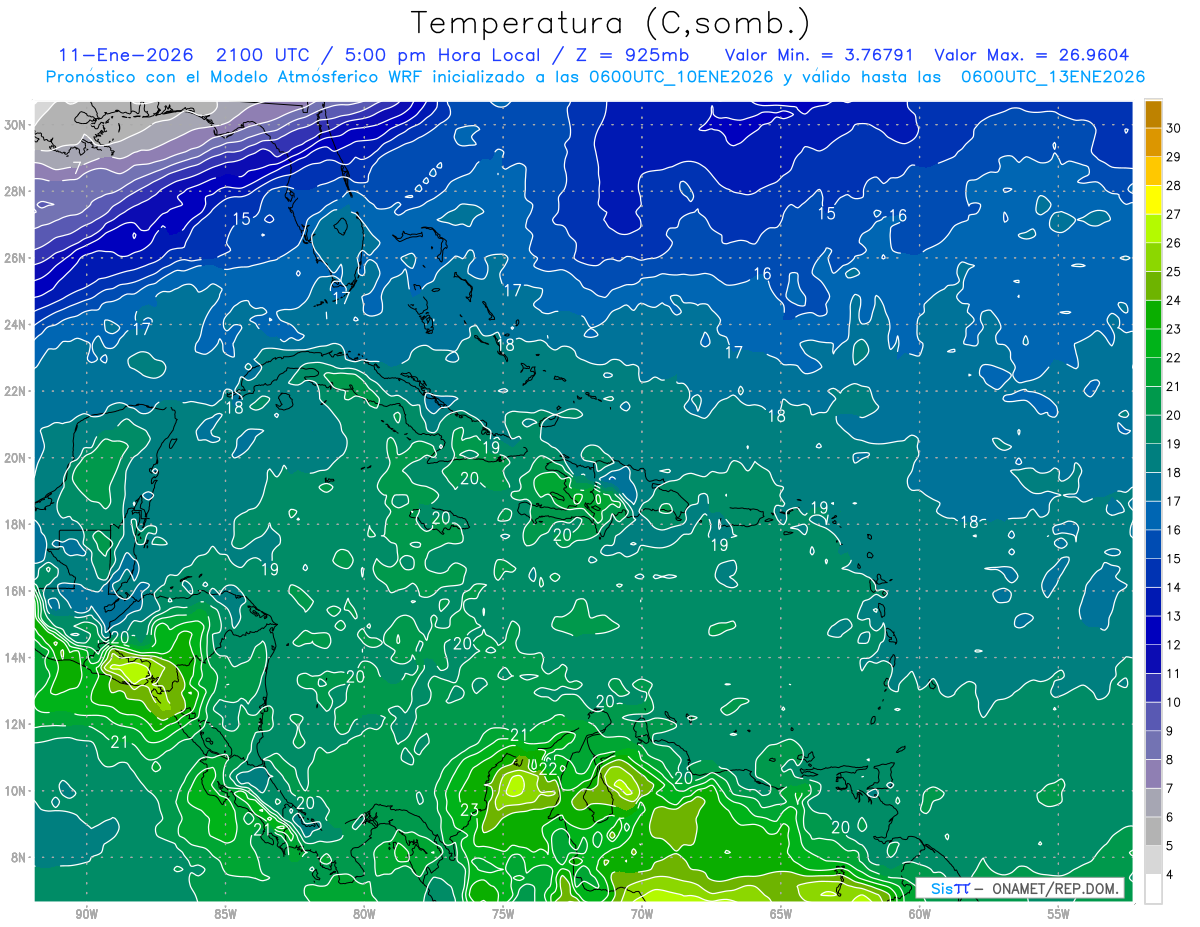This screenshot has width=1200, height=927.
Task: Click the 22N latitude axis label
Action: pyautogui.click(x=15, y=391)
